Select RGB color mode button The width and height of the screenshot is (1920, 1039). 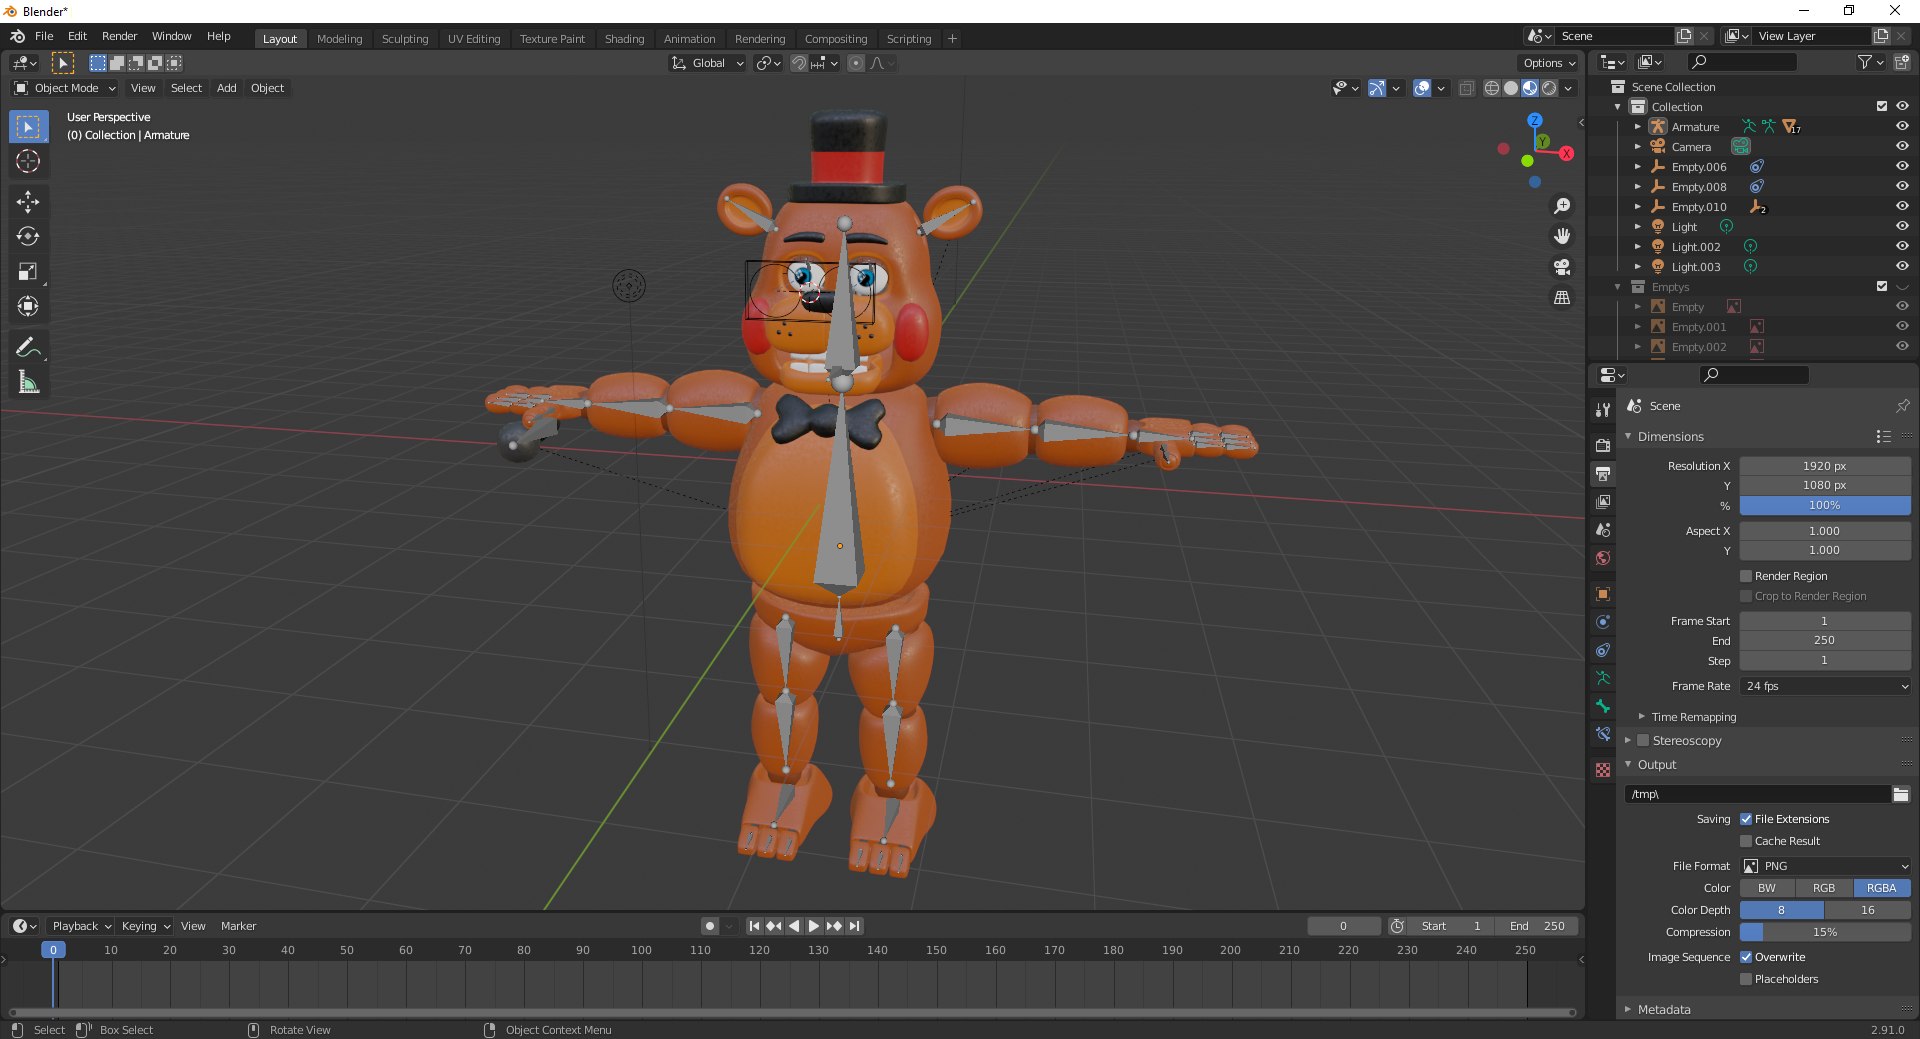point(1824,888)
